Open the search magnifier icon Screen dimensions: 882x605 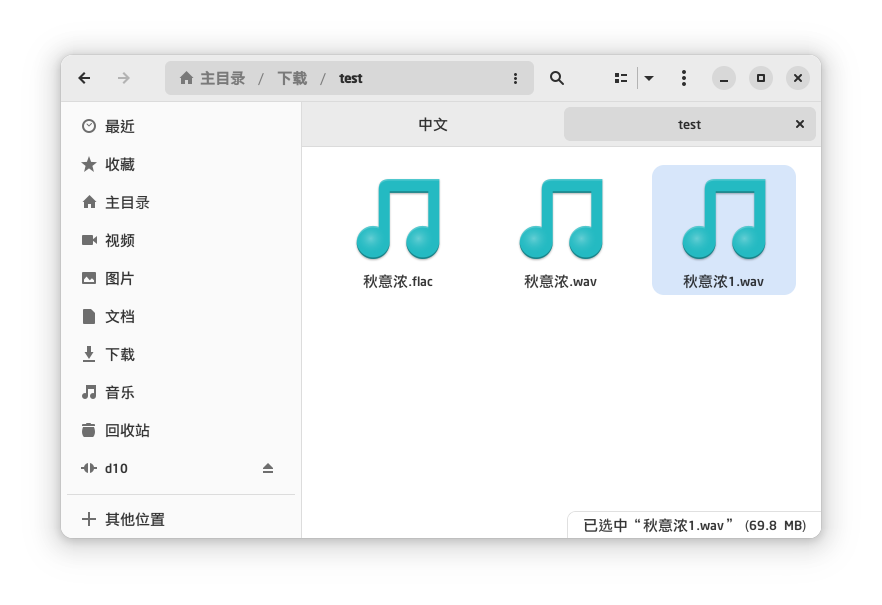click(x=557, y=78)
